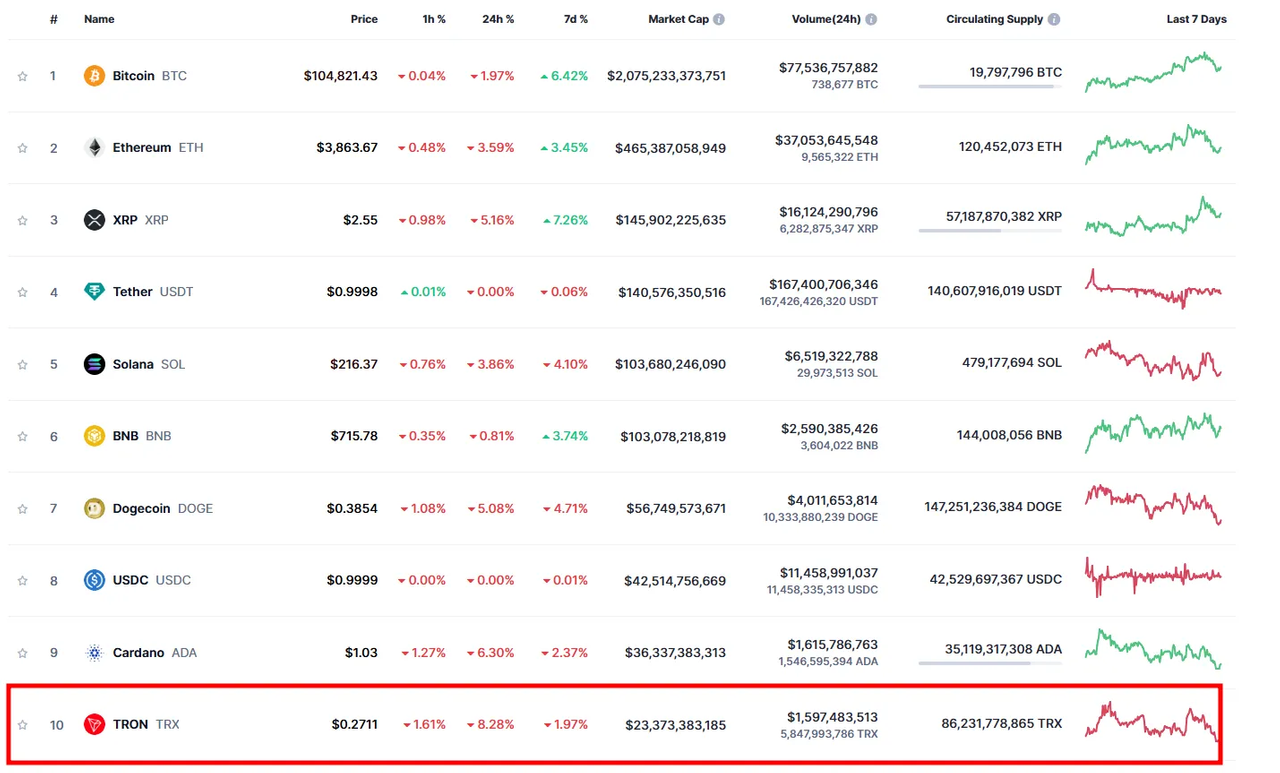Click the Solana coin logo
The image size is (1280, 773).
94,364
